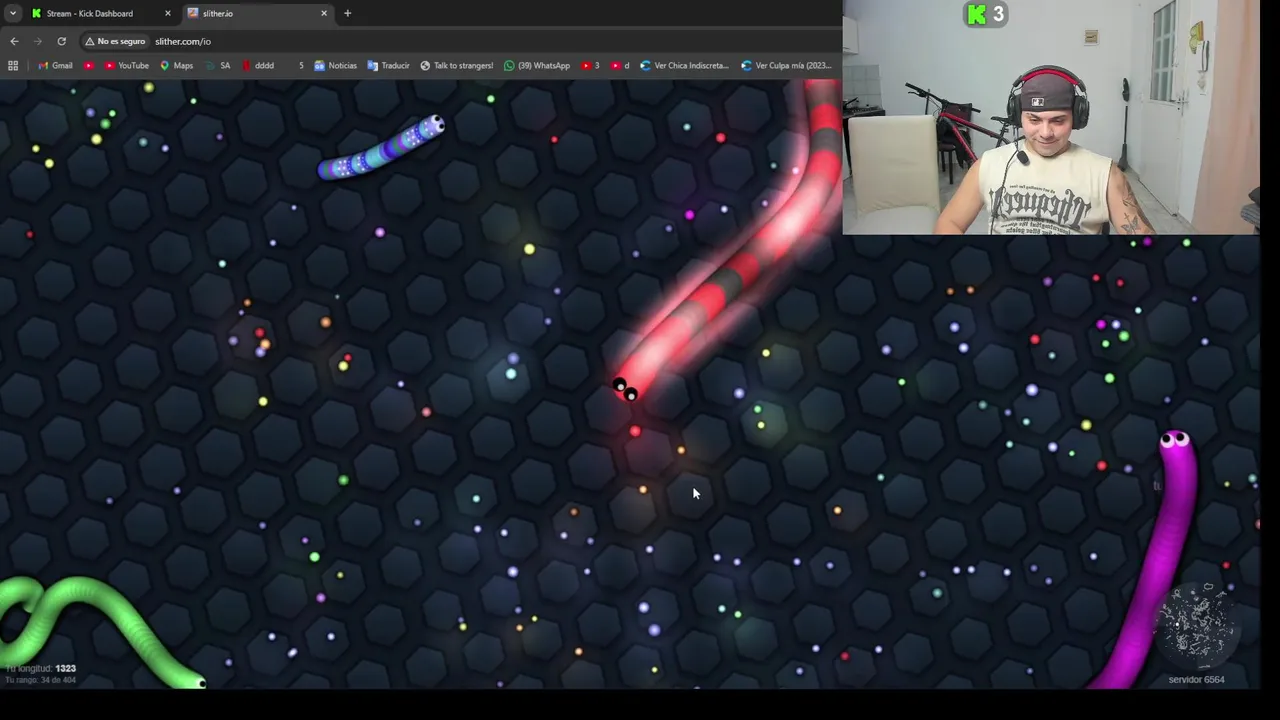Close the Stream - Kick Dashboard tab
Image resolution: width=1280 pixels, height=720 pixels.
[x=167, y=13]
